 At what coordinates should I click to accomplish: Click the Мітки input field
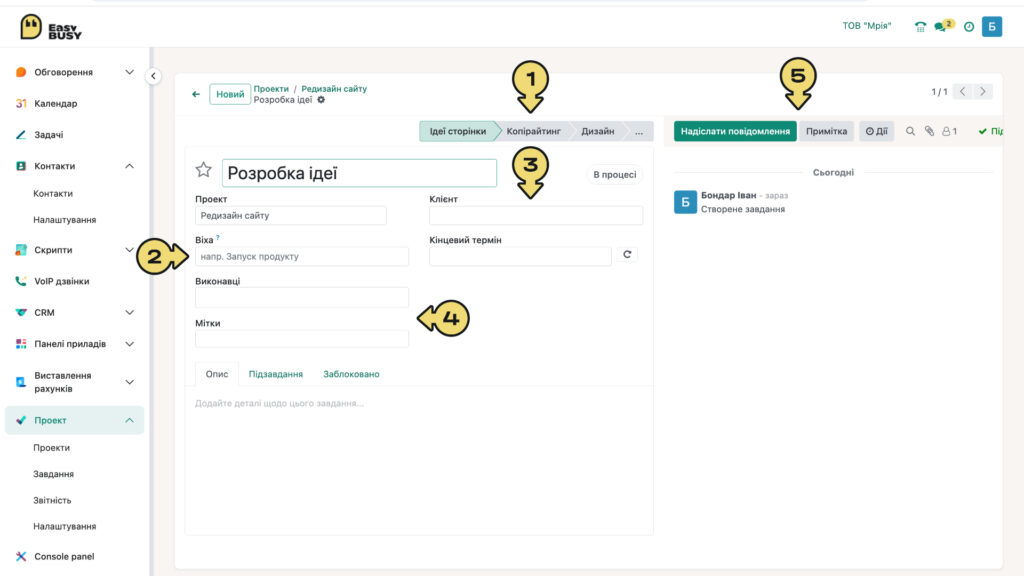click(302, 339)
